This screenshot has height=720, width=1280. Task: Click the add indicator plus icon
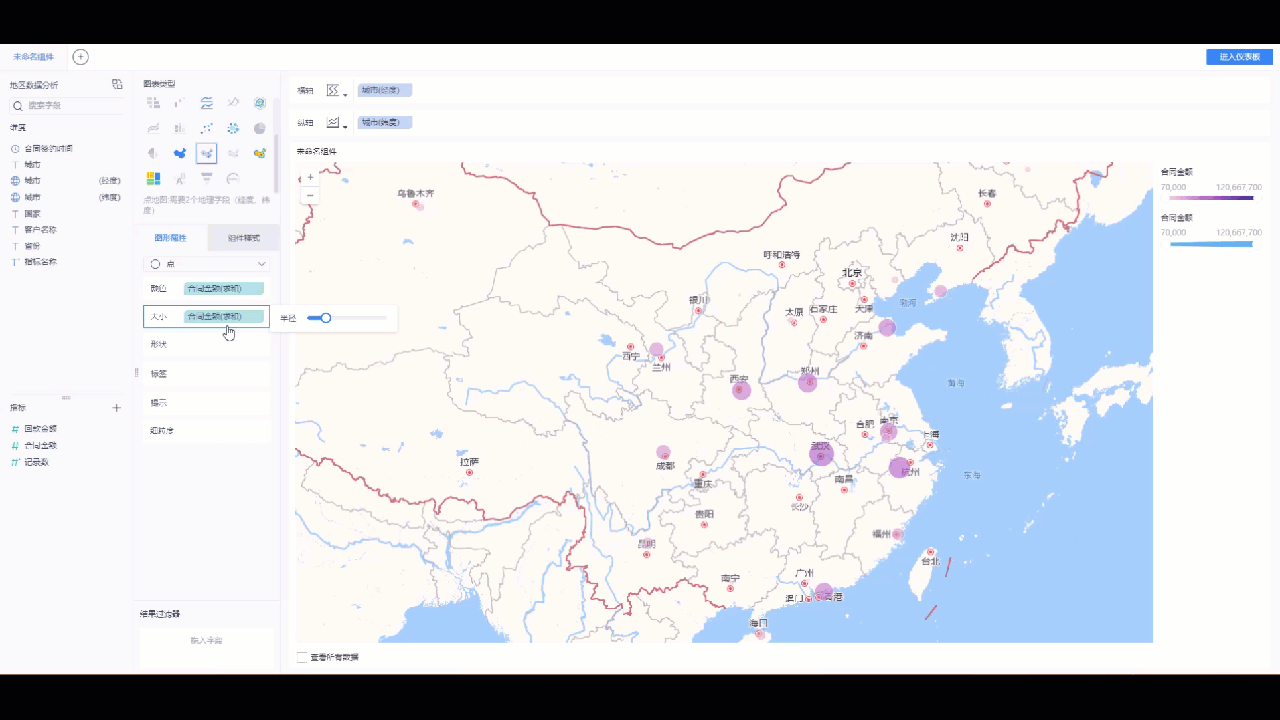pyautogui.click(x=116, y=408)
